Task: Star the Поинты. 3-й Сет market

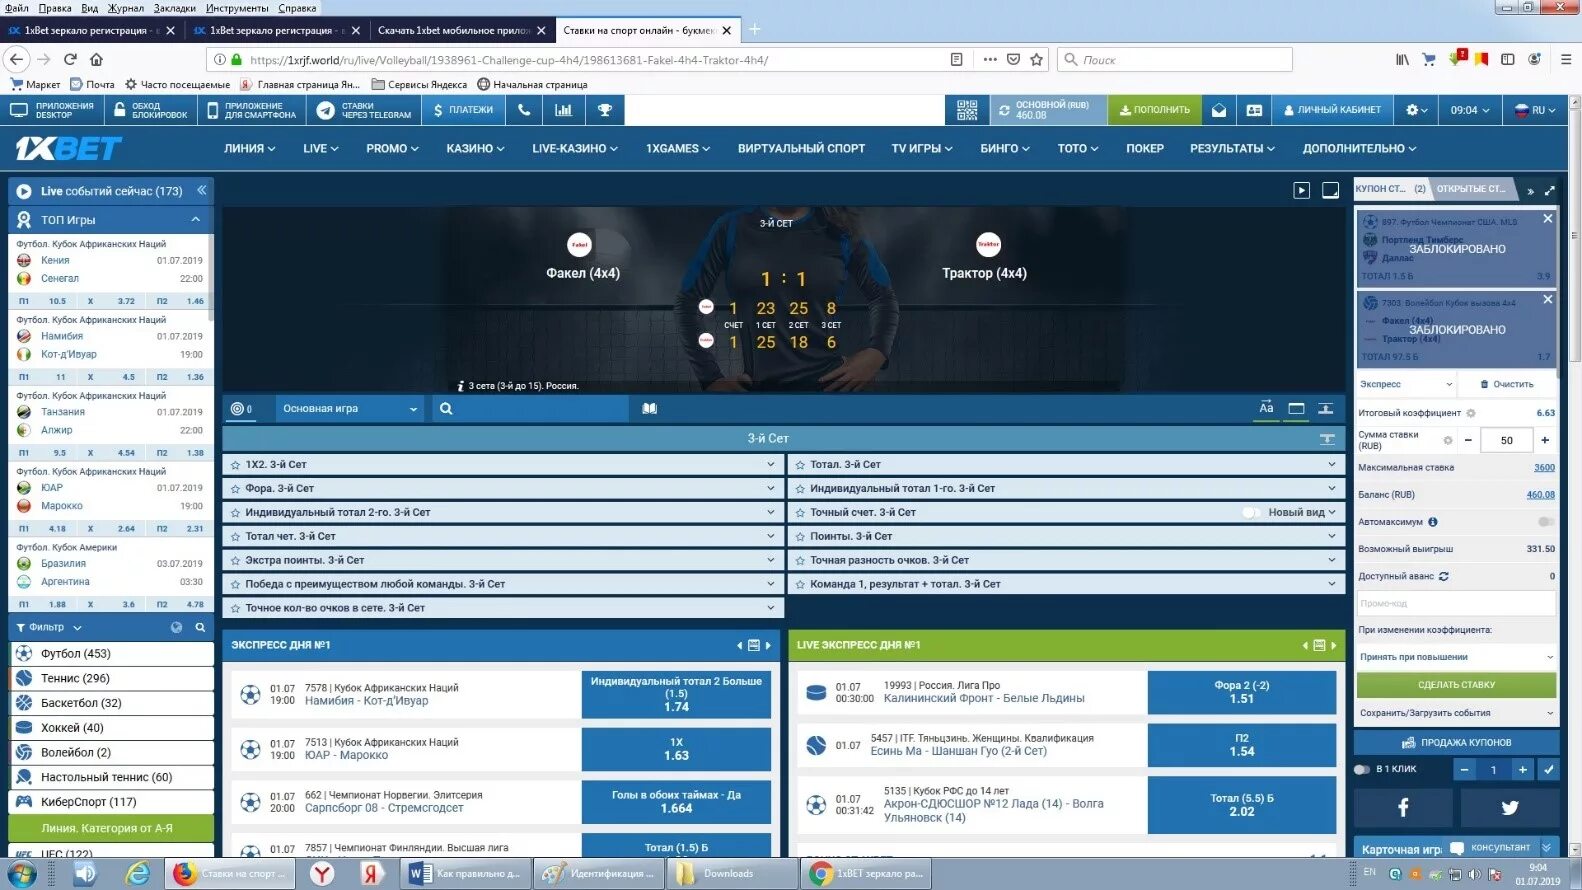Action: (x=800, y=537)
